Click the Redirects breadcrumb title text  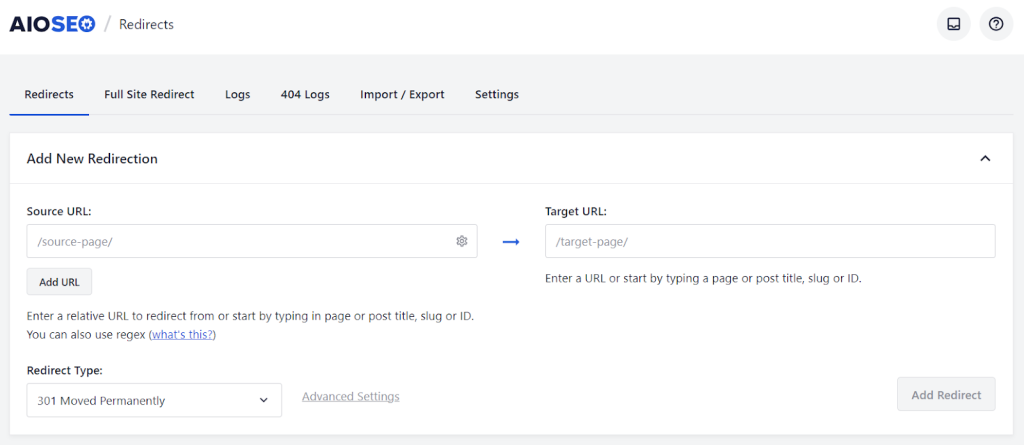coord(146,24)
